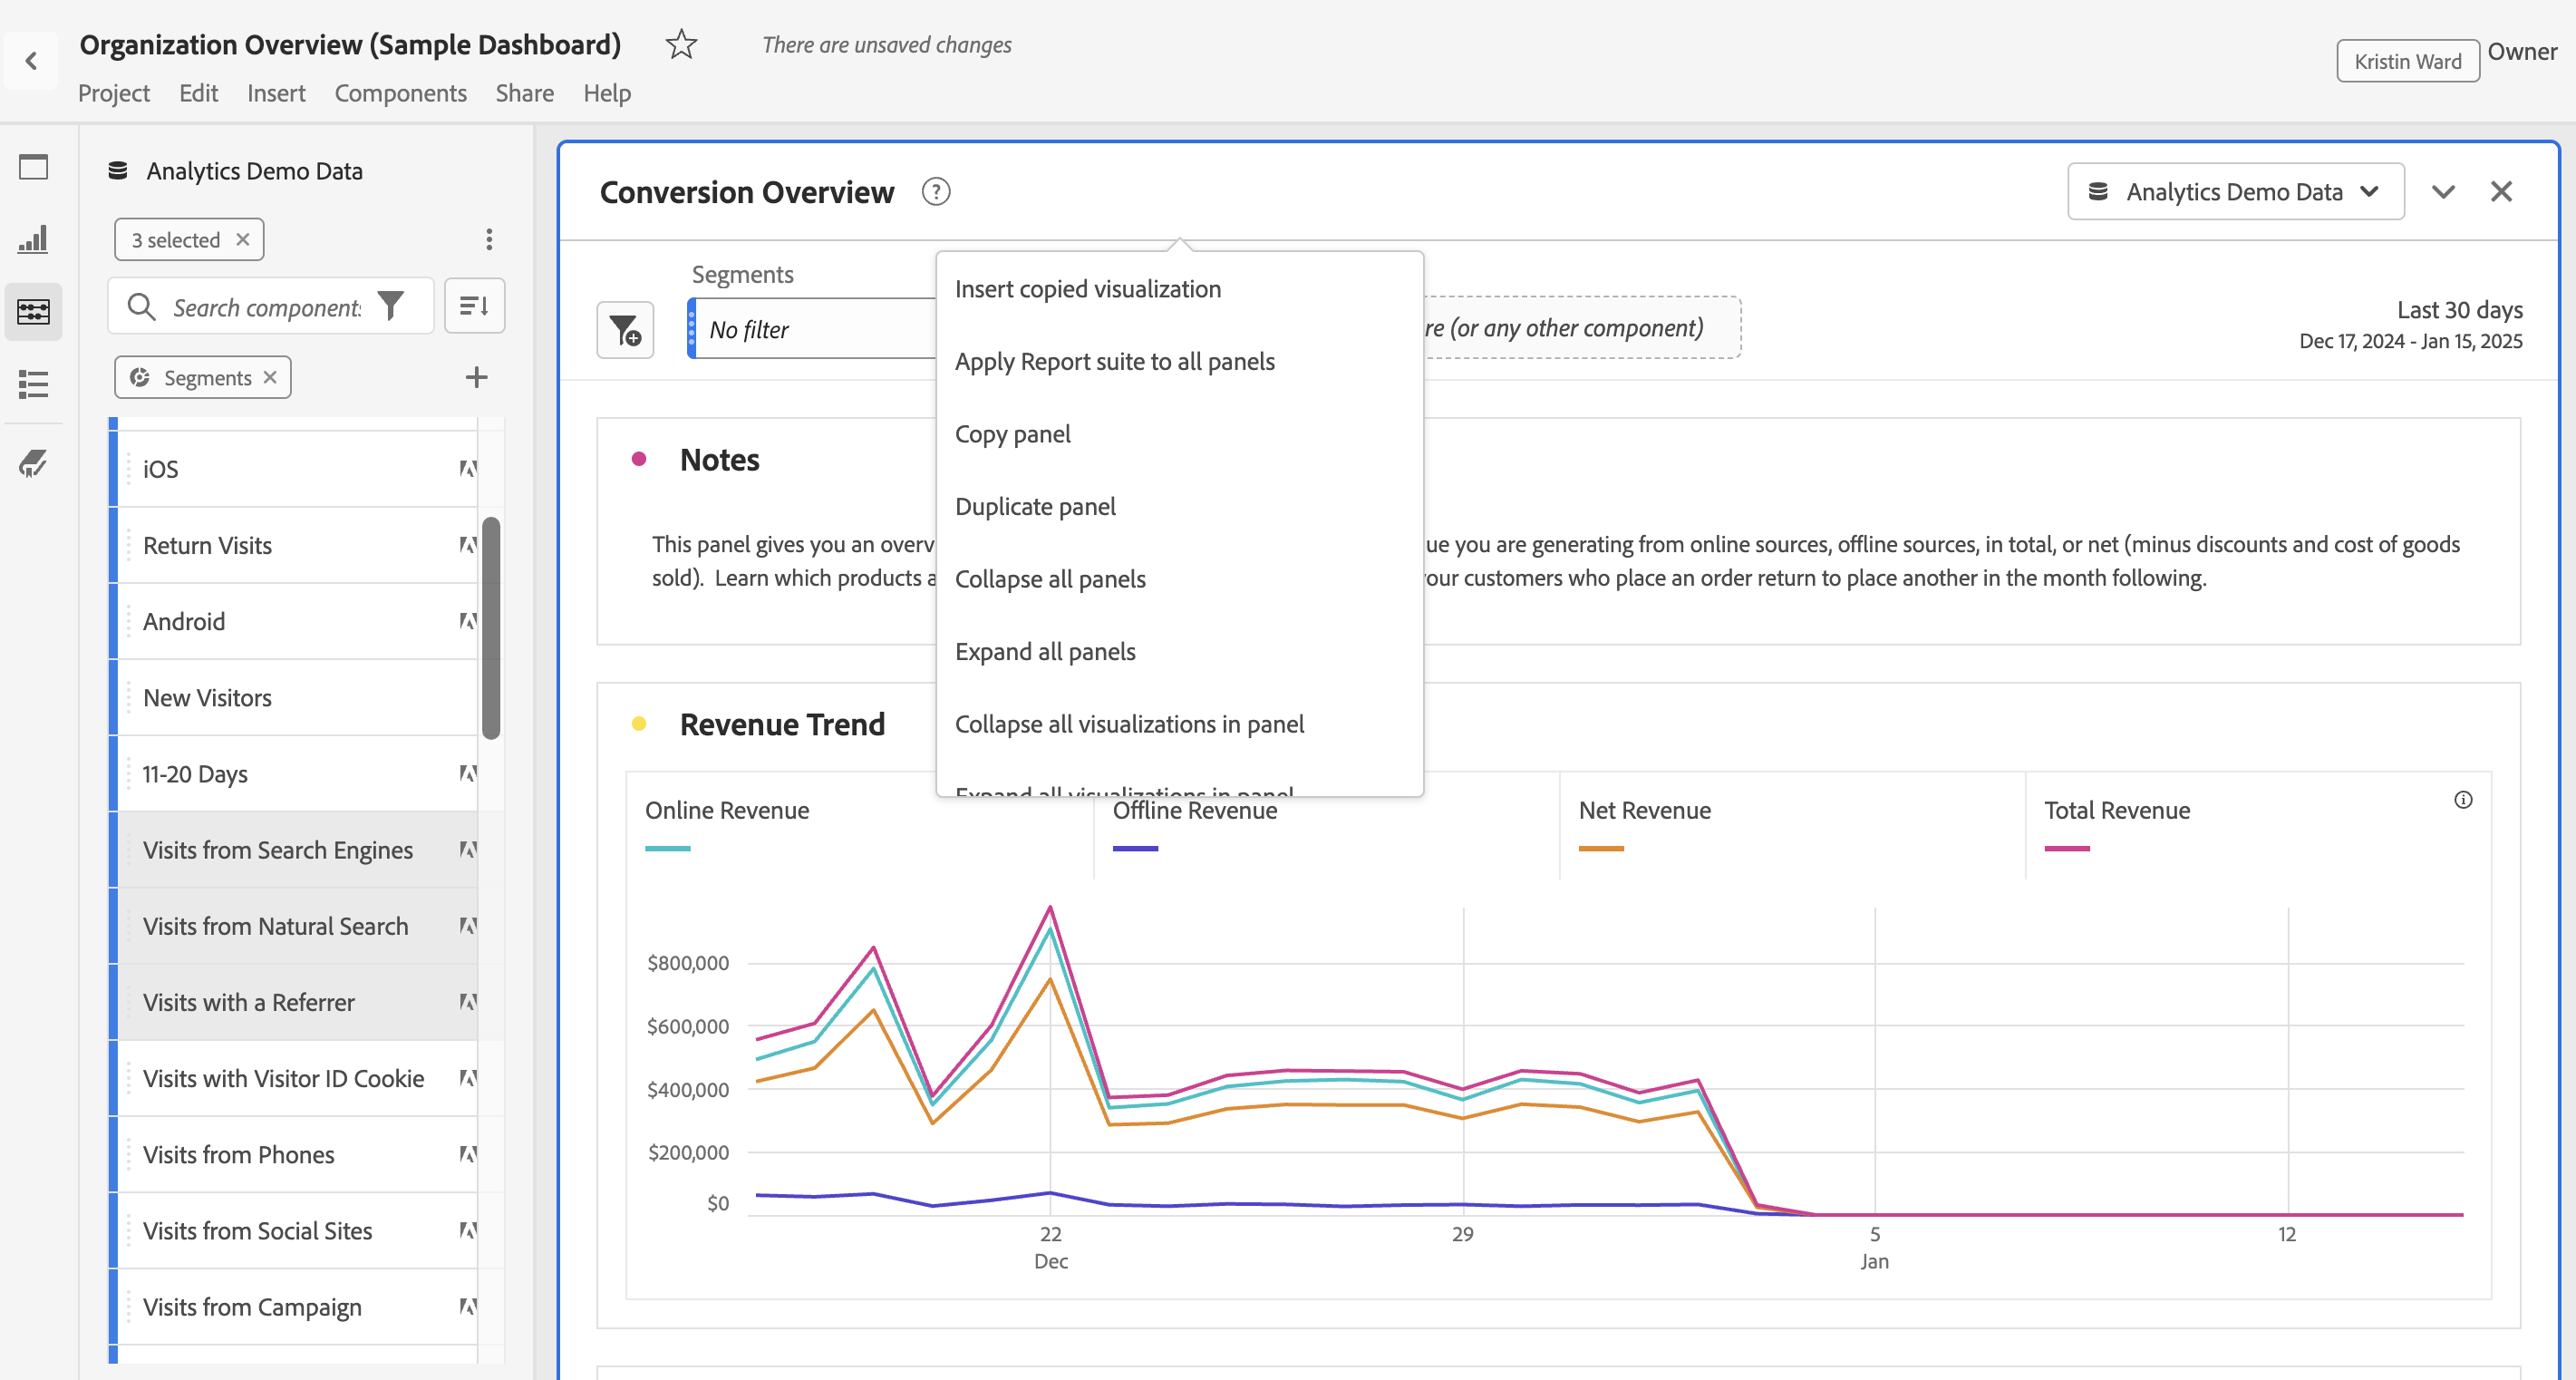The image size is (2576, 1380).
Task: Click the filter funnel inside the component search box
Action: click(392, 306)
